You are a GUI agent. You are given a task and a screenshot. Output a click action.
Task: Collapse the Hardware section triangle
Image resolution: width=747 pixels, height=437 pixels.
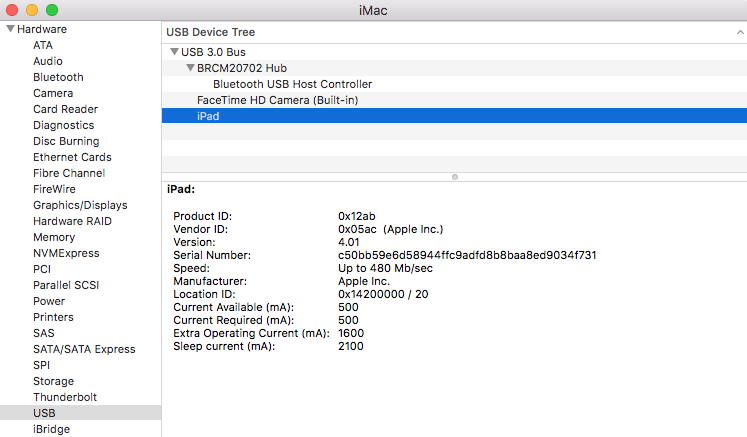pos(10,29)
